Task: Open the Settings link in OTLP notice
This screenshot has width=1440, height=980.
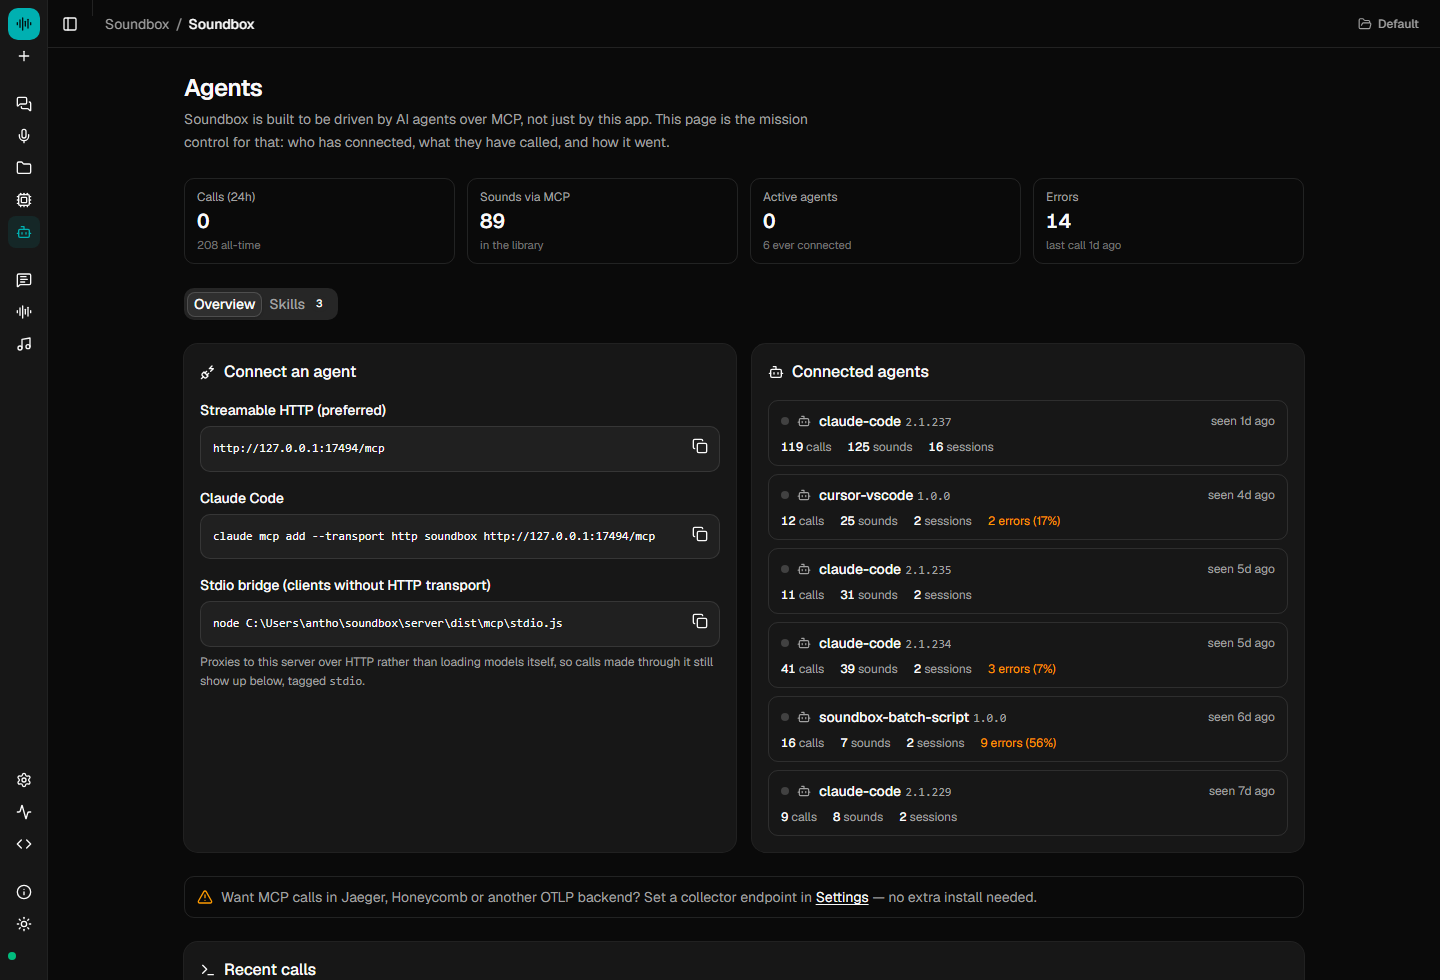Action: [x=842, y=897]
